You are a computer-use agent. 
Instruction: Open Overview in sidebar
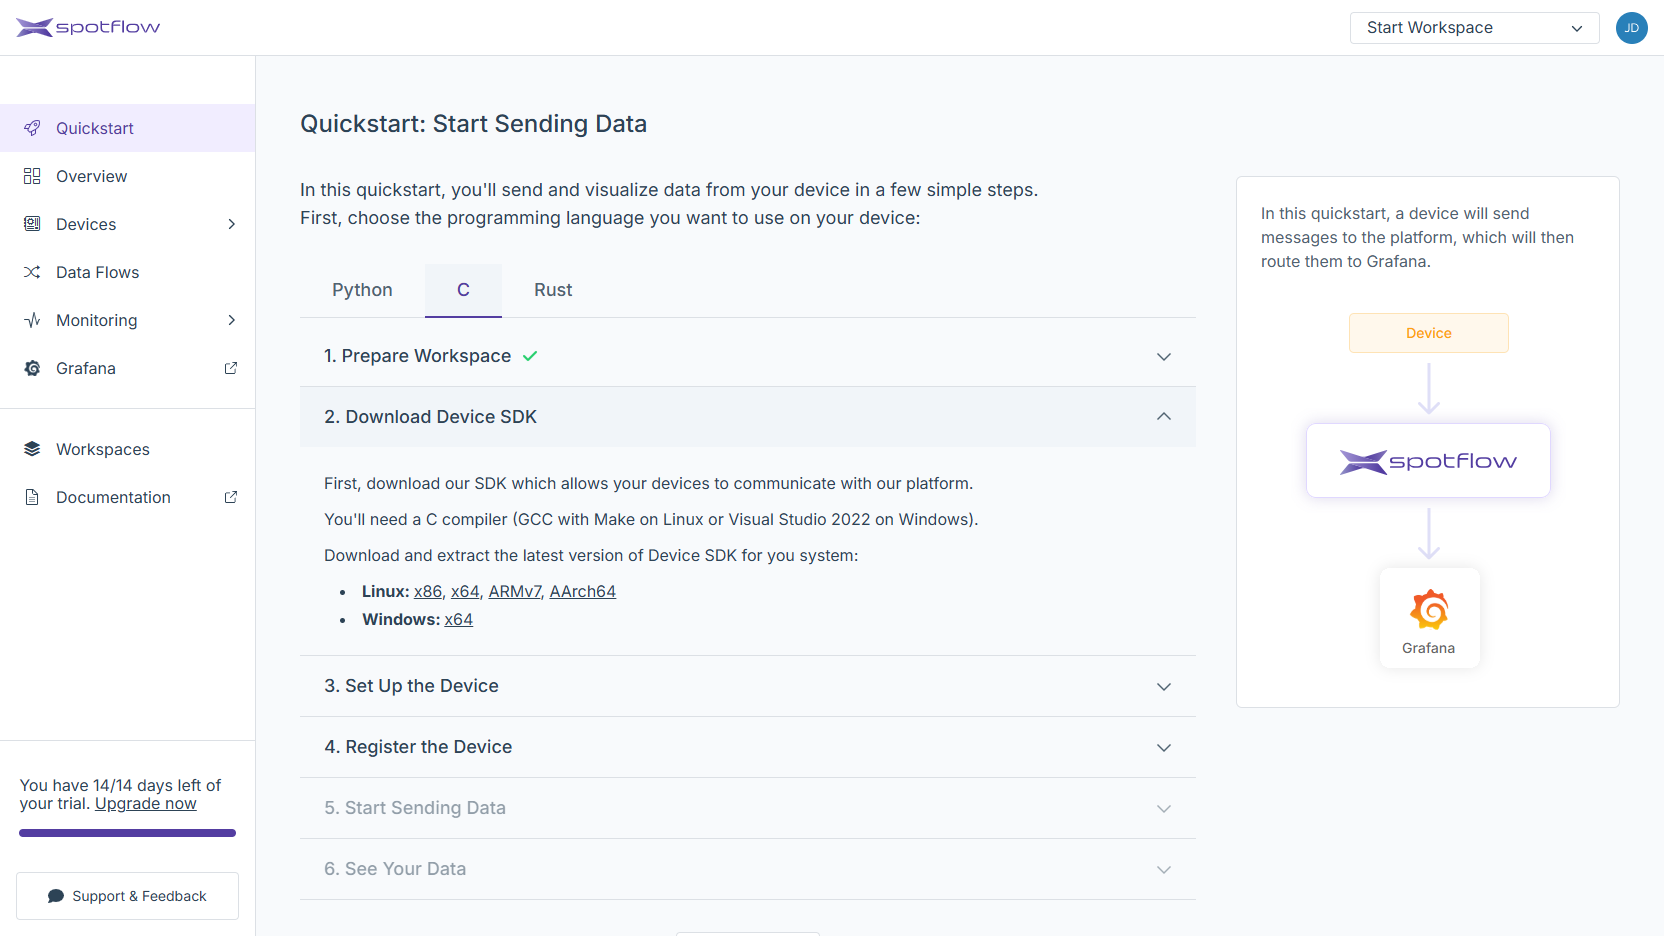point(128,176)
